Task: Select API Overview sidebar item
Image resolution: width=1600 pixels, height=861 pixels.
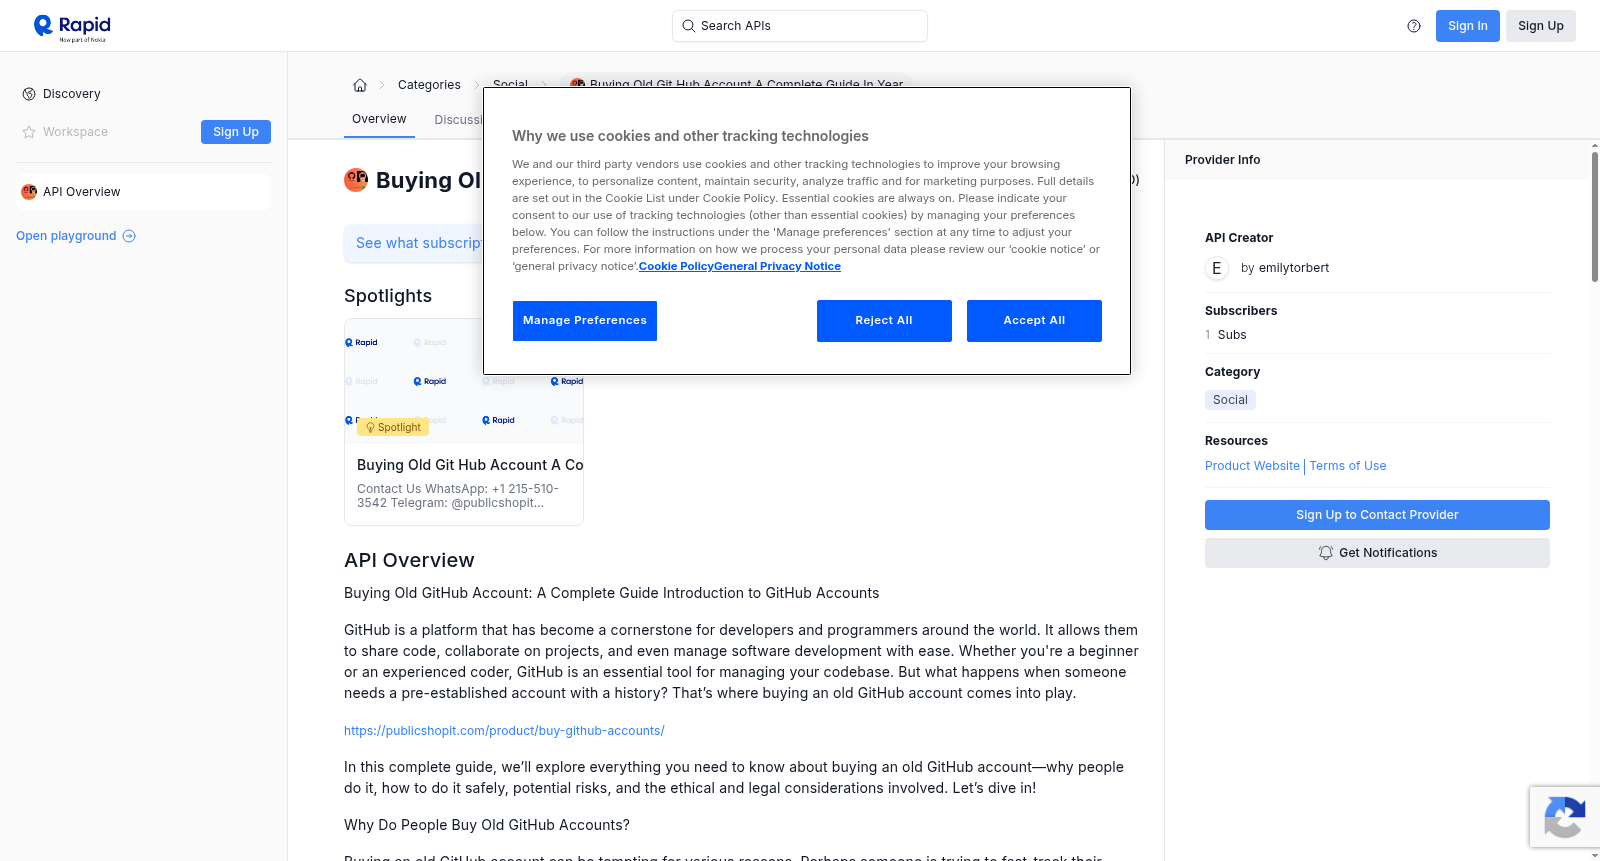Action: coord(143,192)
